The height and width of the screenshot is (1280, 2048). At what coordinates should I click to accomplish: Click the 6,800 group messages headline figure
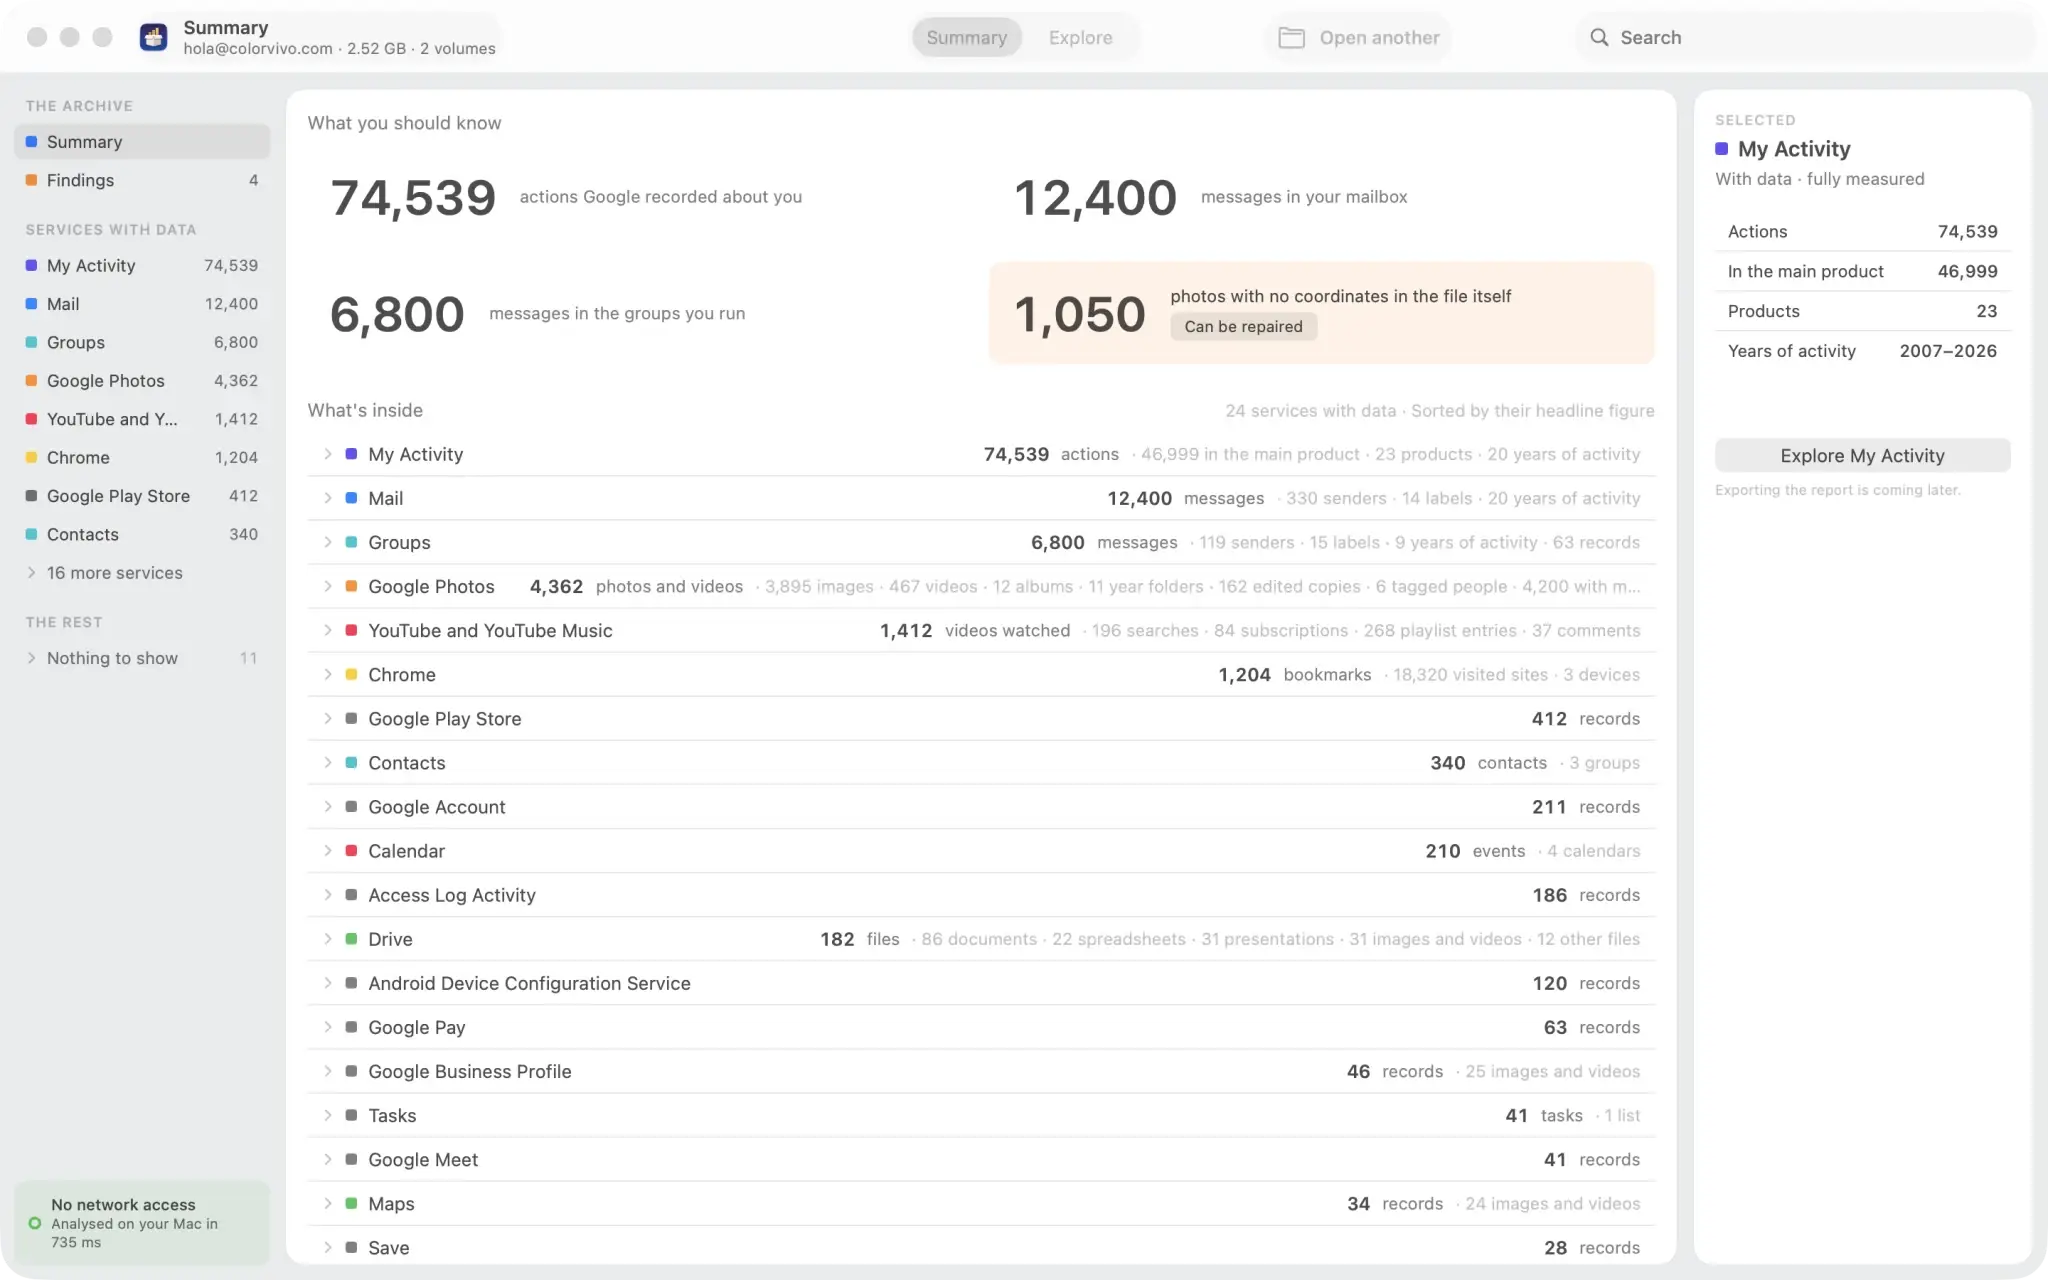(x=397, y=314)
